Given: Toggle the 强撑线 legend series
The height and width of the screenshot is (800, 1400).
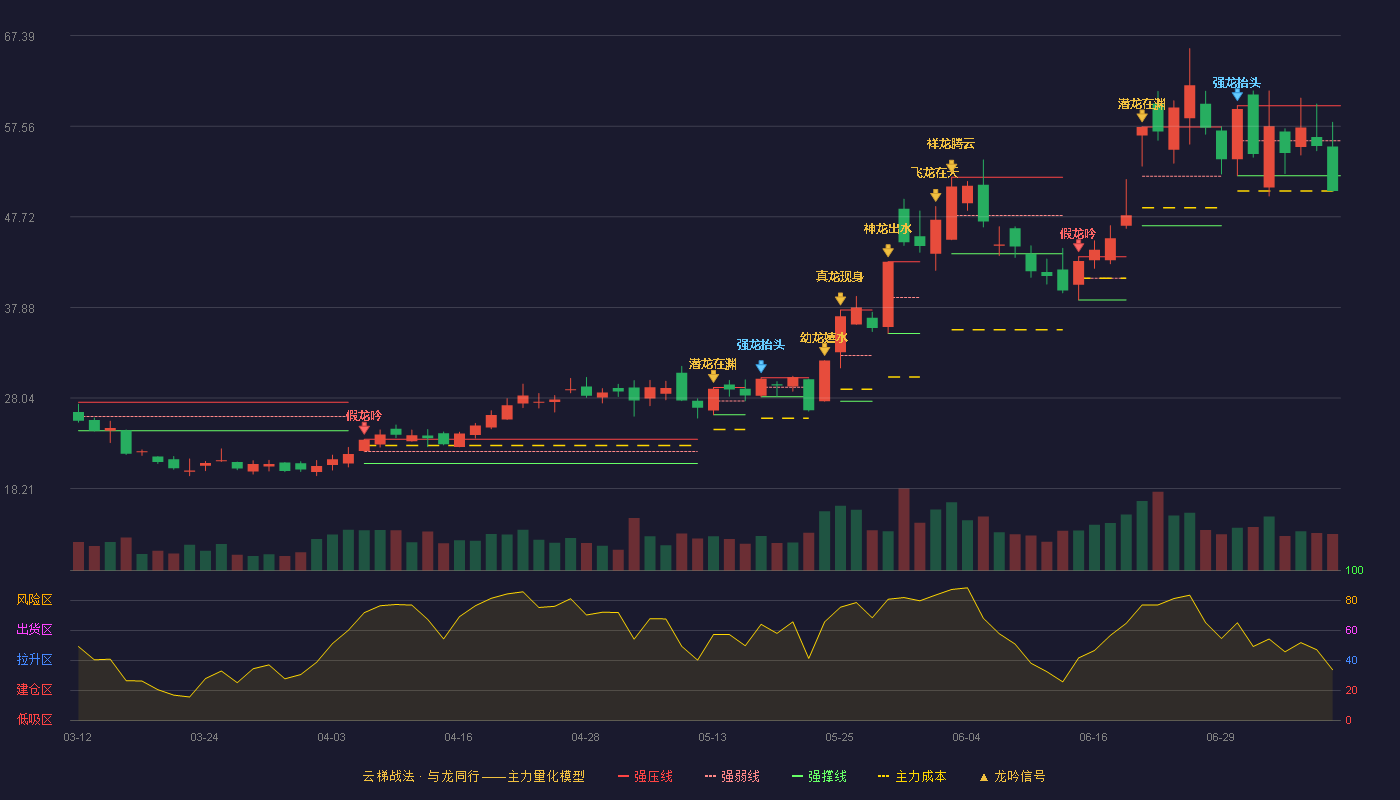Looking at the screenshot, I should [x=819, y=776].
